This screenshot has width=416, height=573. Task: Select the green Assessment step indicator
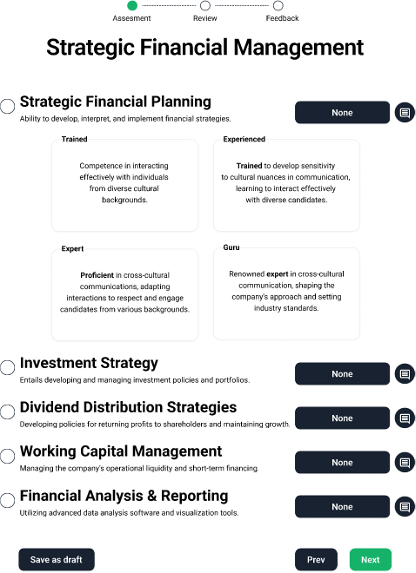(x=132, y=5)
